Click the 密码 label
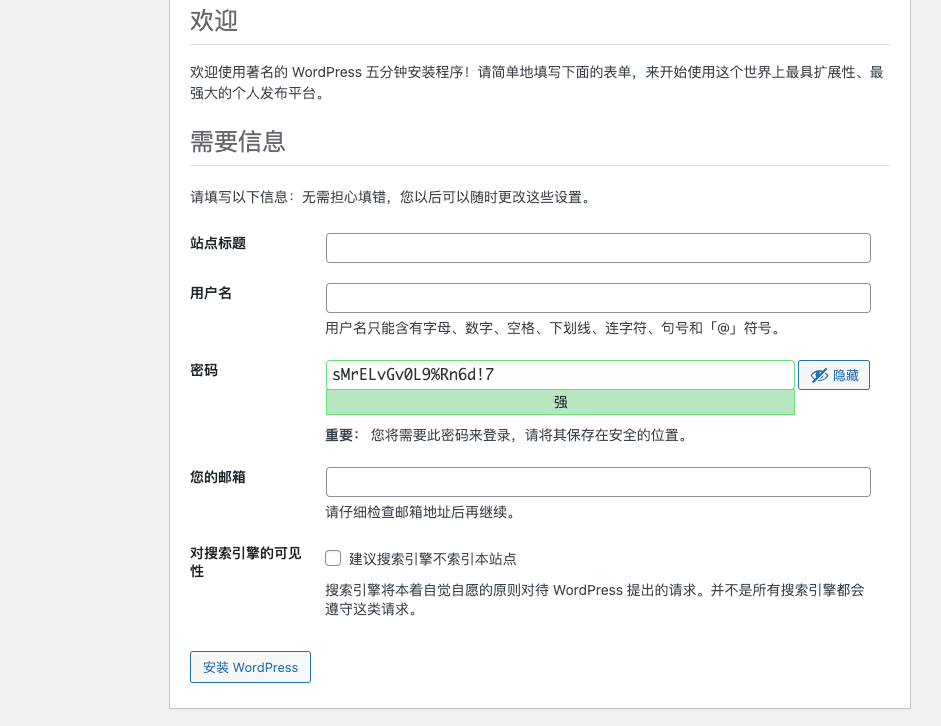Image resolution: width=941 pixels, height=726 pixels. coord(204,370)
